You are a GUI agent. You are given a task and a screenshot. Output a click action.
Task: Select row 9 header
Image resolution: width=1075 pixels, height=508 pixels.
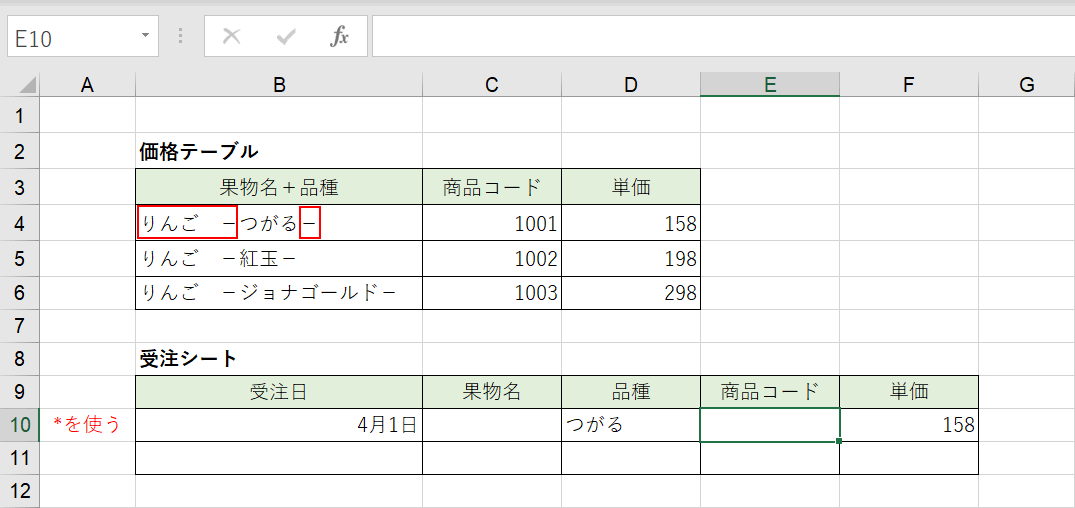pos(19,391)
